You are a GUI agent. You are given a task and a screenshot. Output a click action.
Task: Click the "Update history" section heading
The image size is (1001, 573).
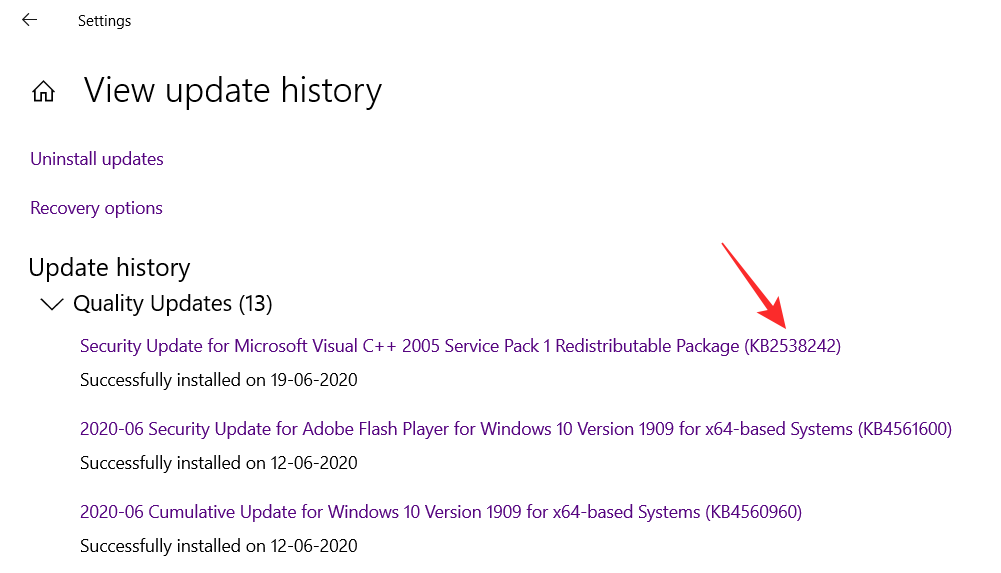pos(109,268)
